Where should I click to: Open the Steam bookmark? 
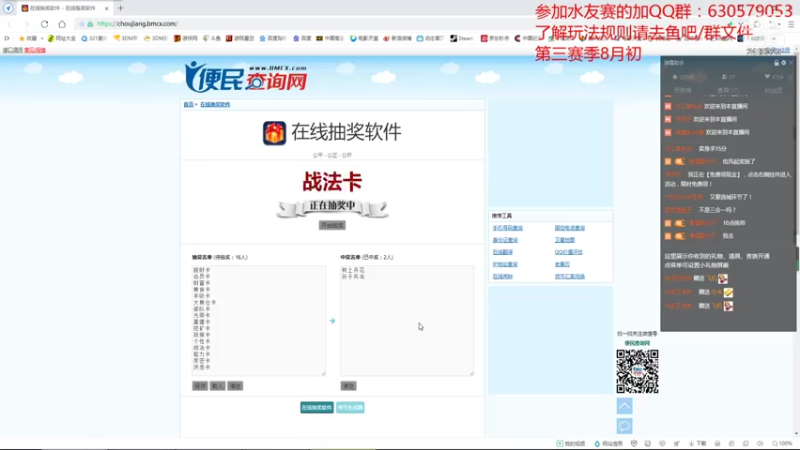click(462, 38)
